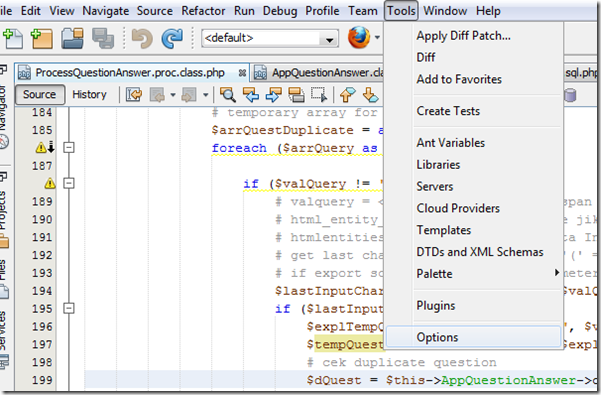The image size is (601, 395).
Task: Click the Back navigation icon in editor toolbar
Action: click(158, 95)
